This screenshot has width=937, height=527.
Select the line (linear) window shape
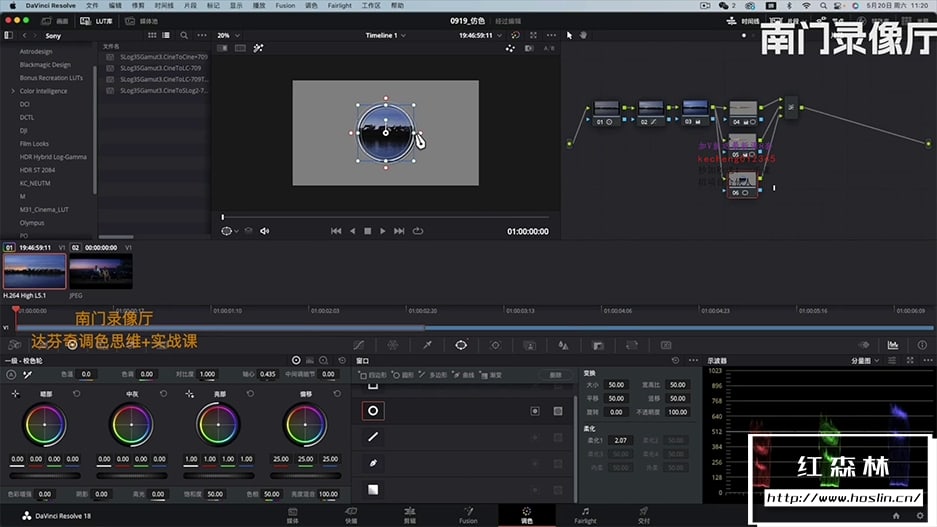pos(373,437)
